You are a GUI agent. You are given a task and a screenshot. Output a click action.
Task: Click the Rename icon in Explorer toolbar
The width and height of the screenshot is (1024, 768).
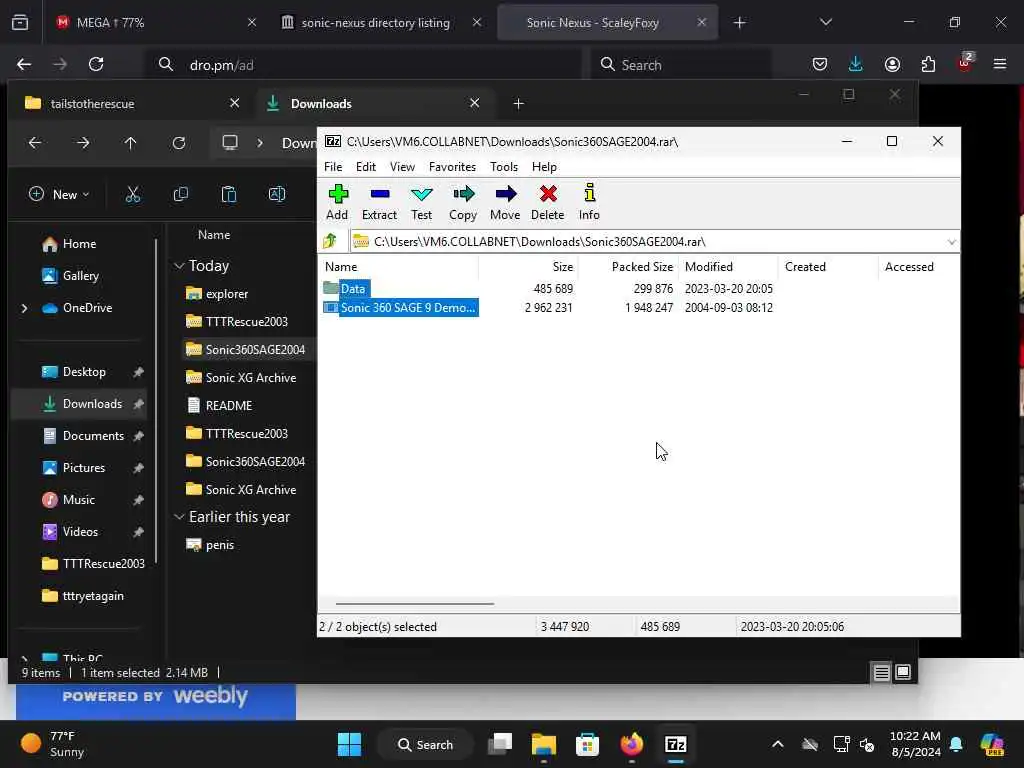click(277, 195)
